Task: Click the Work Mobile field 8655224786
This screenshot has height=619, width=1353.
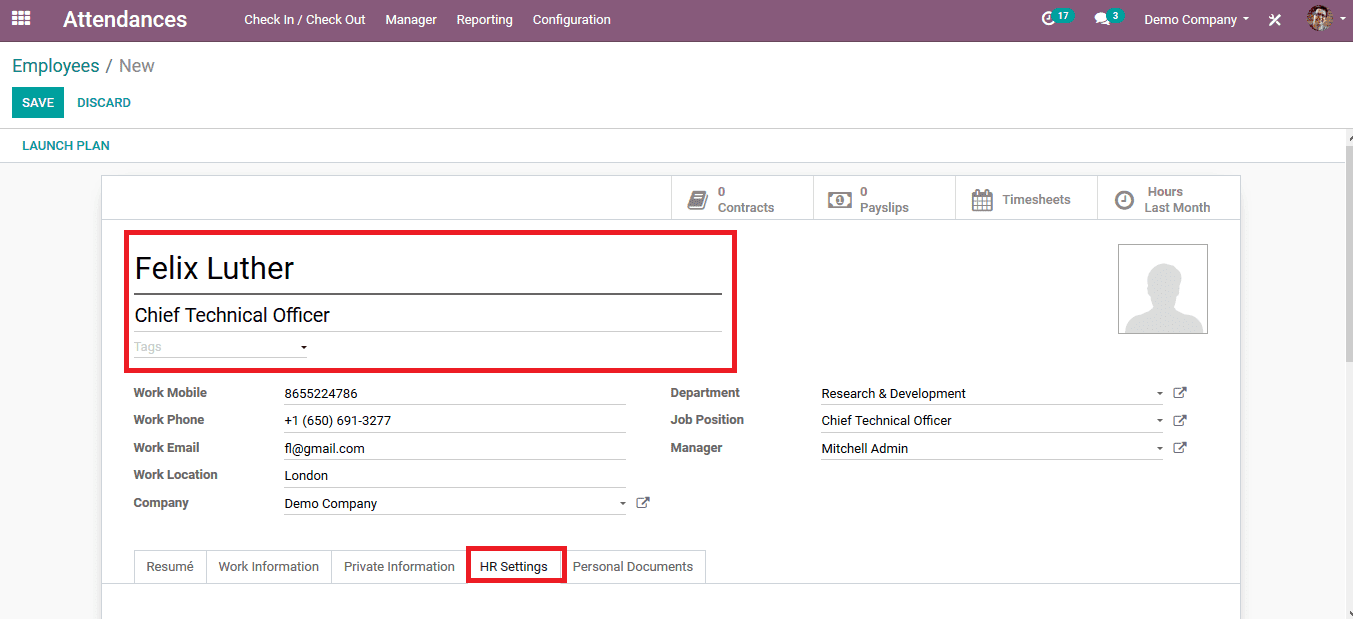Action: click(x=455, y=394)
